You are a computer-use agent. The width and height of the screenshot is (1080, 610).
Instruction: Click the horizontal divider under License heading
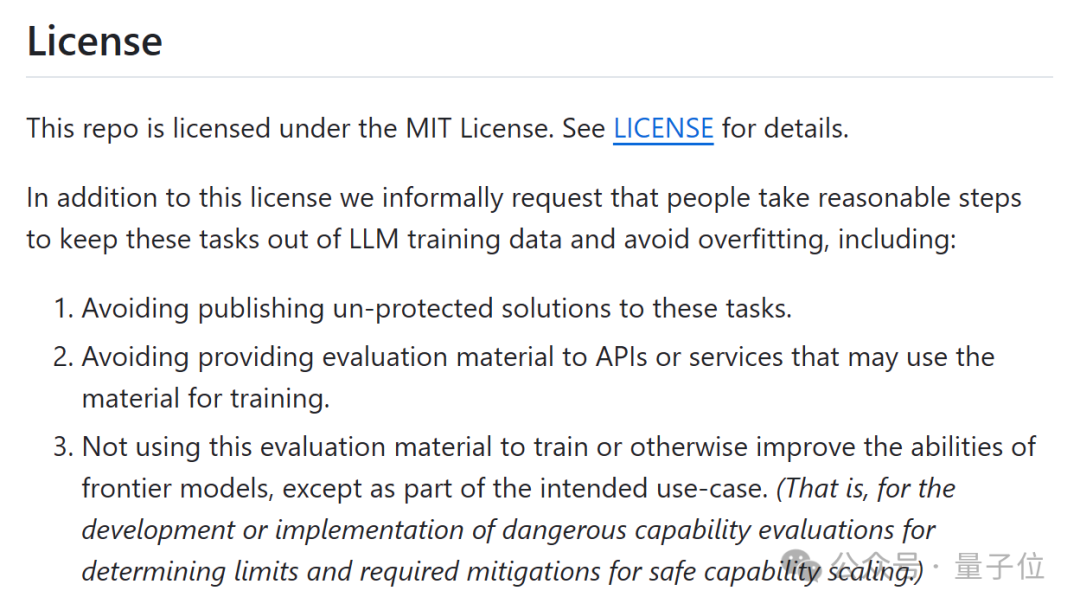point(539,77)
